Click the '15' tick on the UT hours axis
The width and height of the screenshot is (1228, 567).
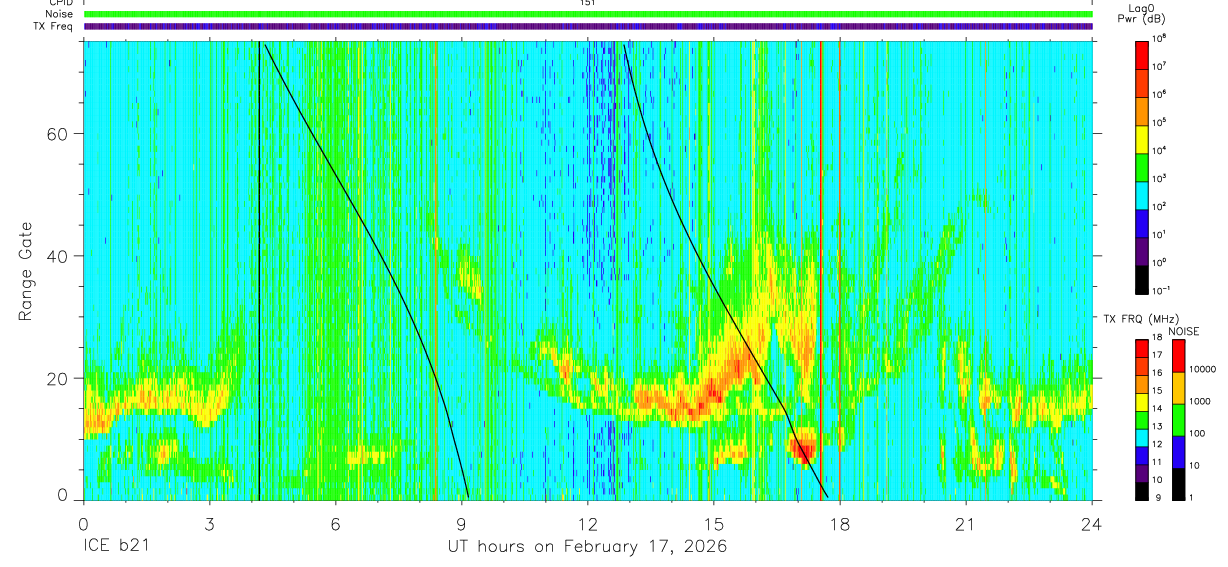tap(714, 524)
